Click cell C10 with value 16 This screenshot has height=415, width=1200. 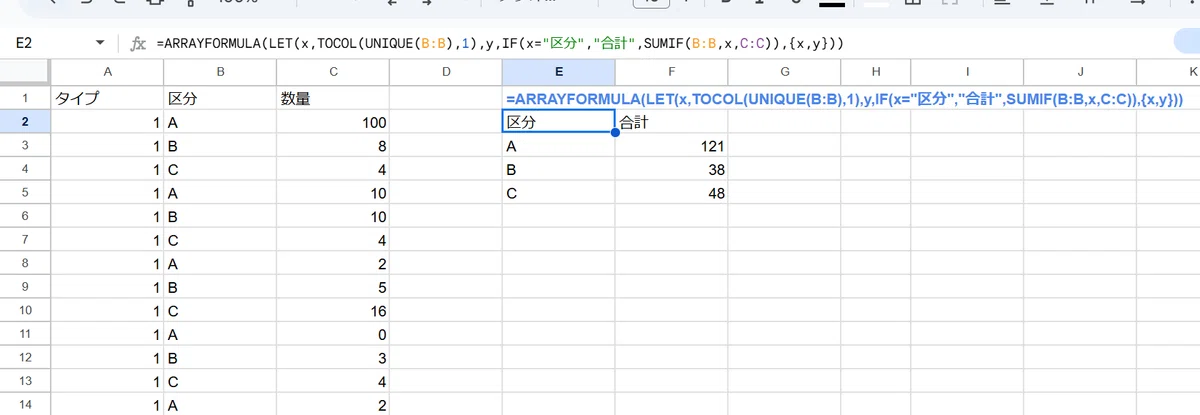tap(333, 311)
